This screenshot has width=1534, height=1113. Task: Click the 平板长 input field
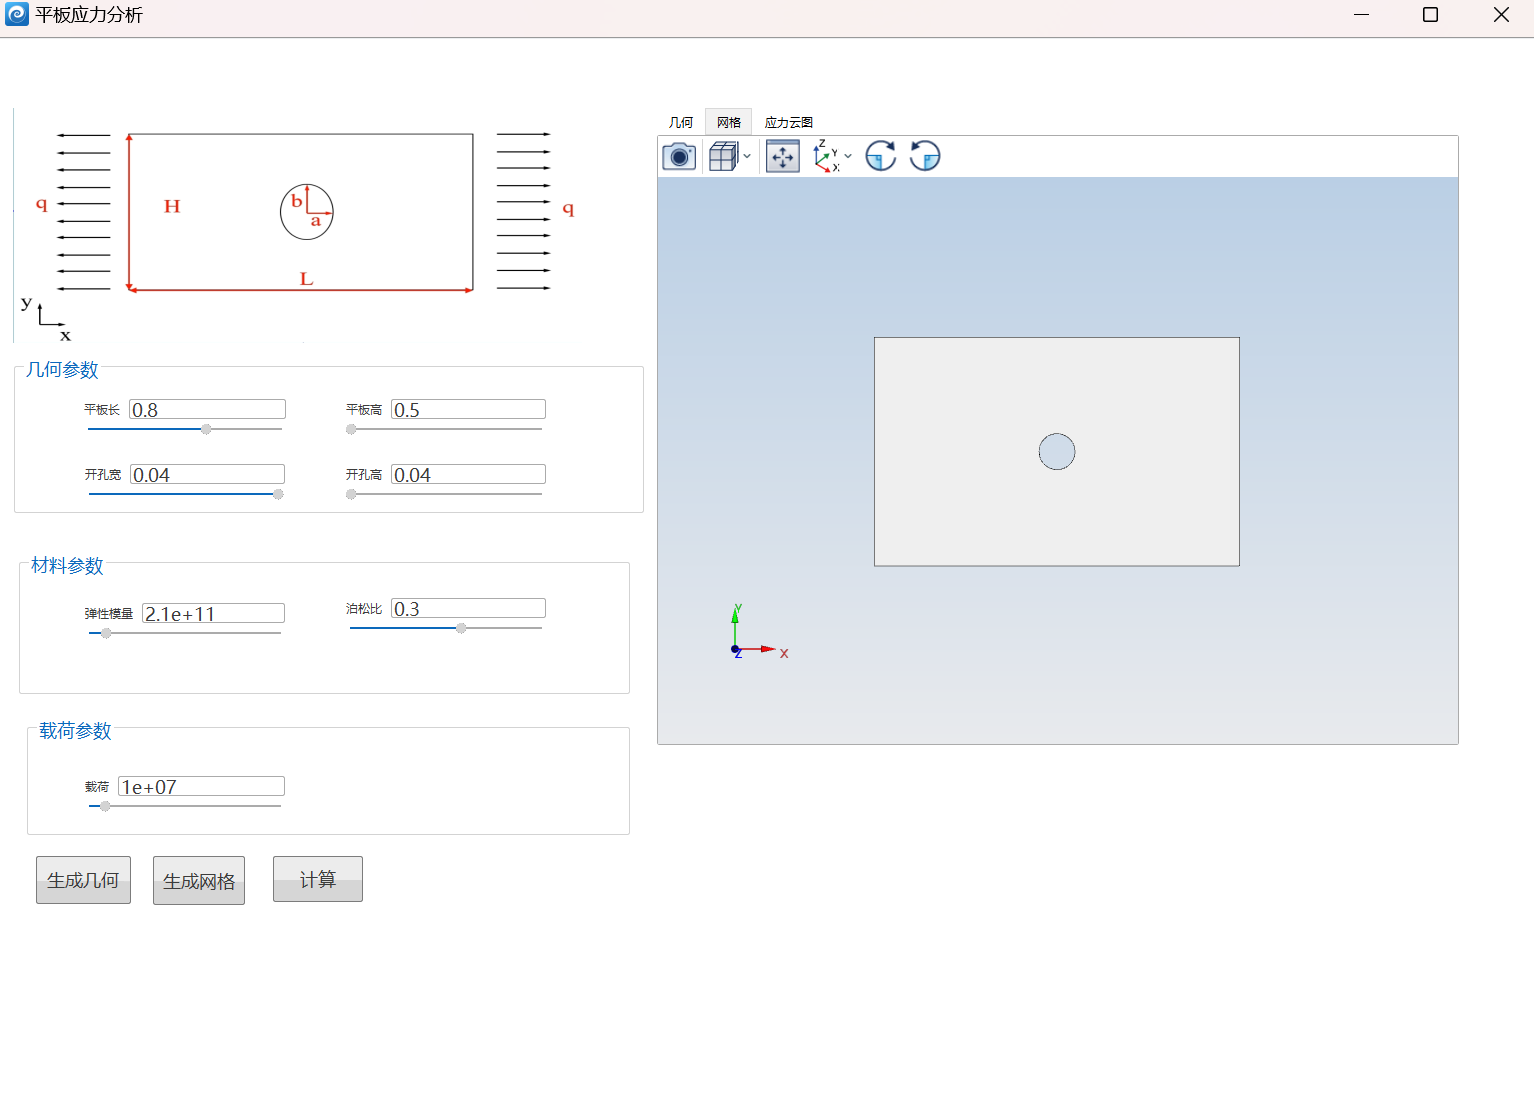pos(207,409)
